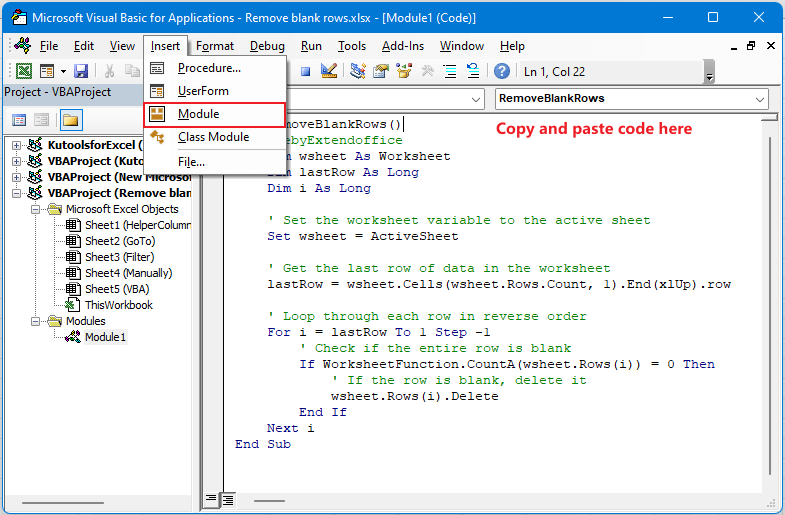
Task: Click the greyed hammer-and-wrench Toolbox icon
Action: (427, 71)
